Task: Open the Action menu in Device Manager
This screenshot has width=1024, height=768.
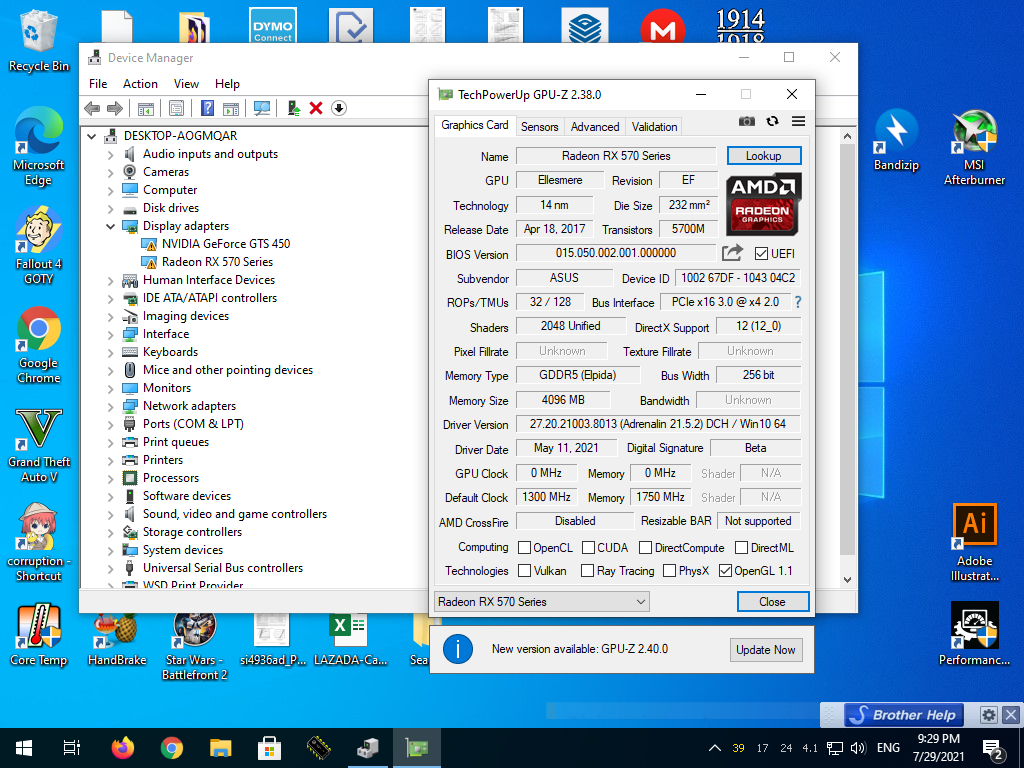Action: [x=140, y=84]
